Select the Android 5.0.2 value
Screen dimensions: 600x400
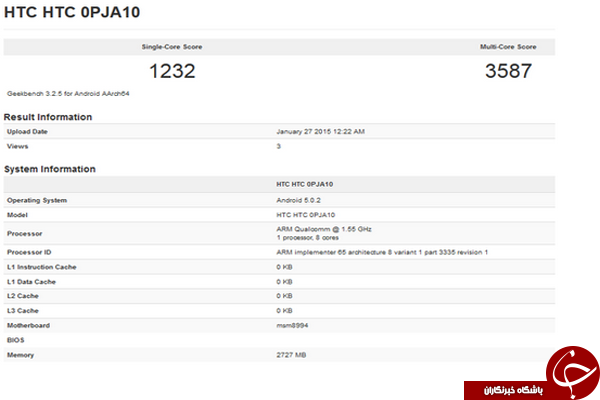coord(298,200)
